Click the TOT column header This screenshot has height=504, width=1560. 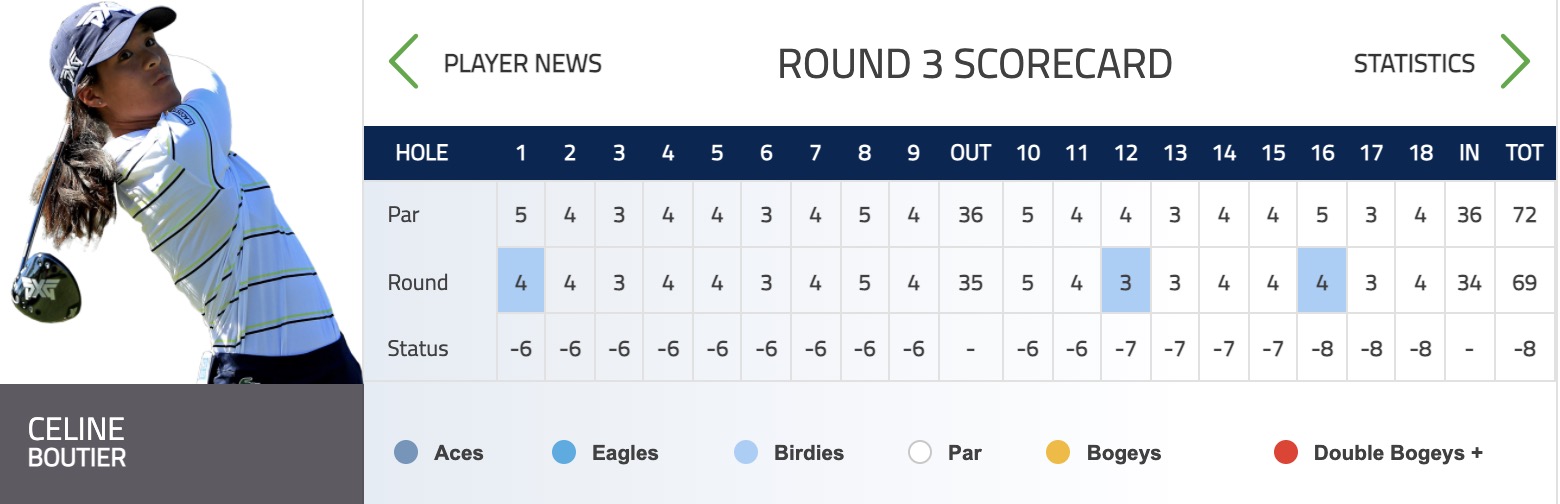pos(1525,153)
